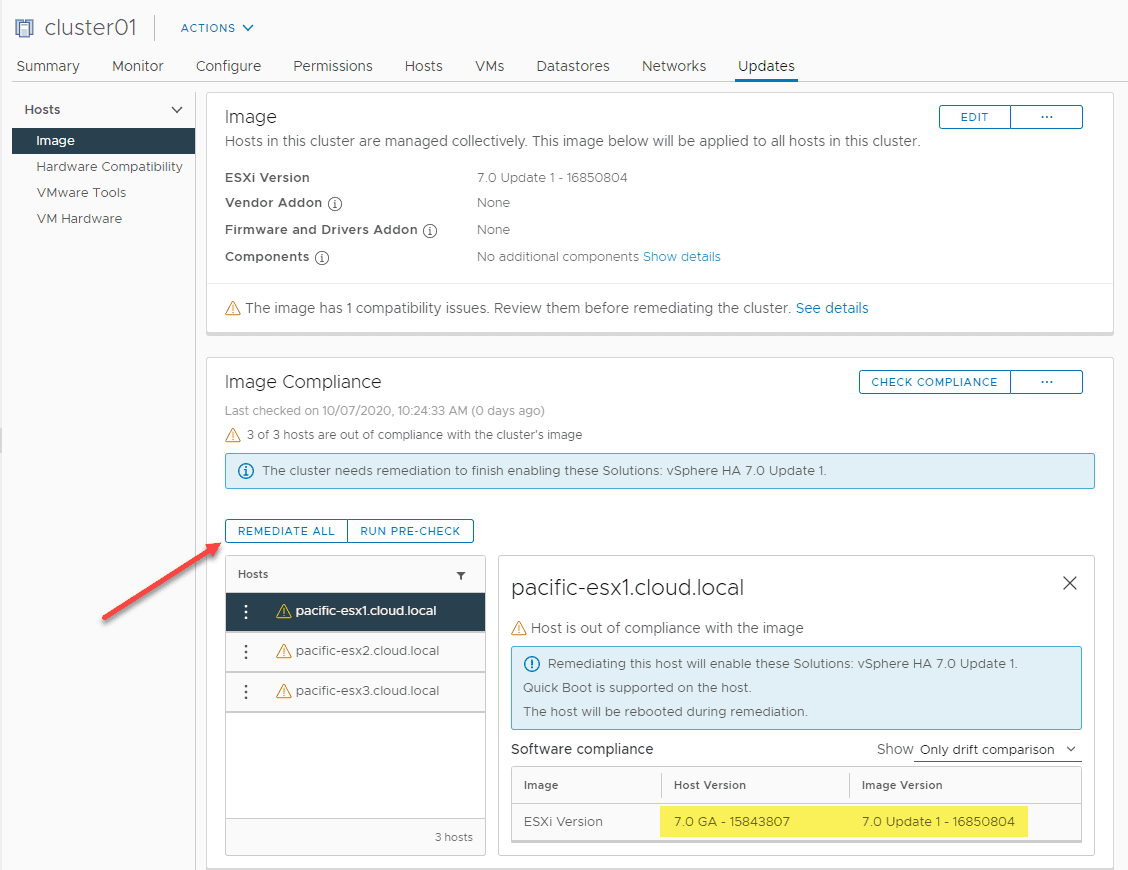Click the Run Pre-Check button
Screen dimensions: 1128x870
(410, 531)
